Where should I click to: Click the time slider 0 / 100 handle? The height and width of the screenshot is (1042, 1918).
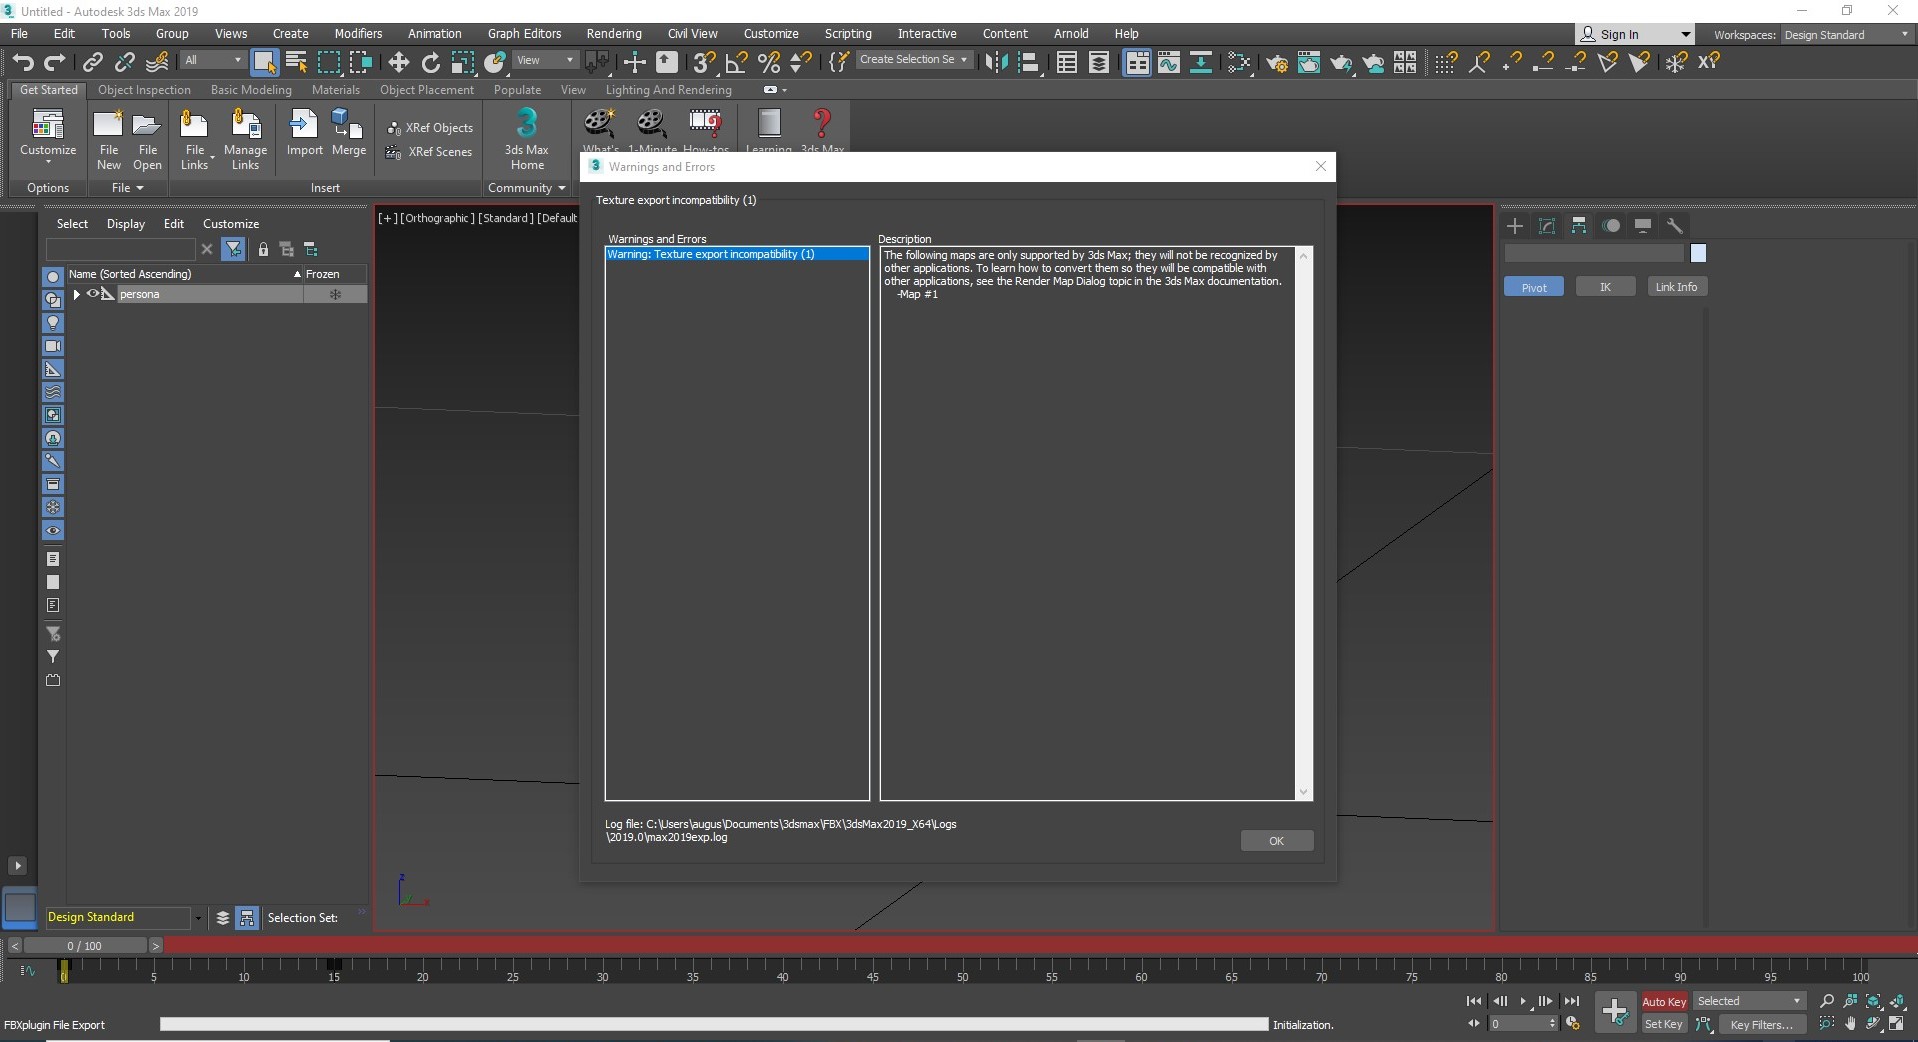coord(85,945)
